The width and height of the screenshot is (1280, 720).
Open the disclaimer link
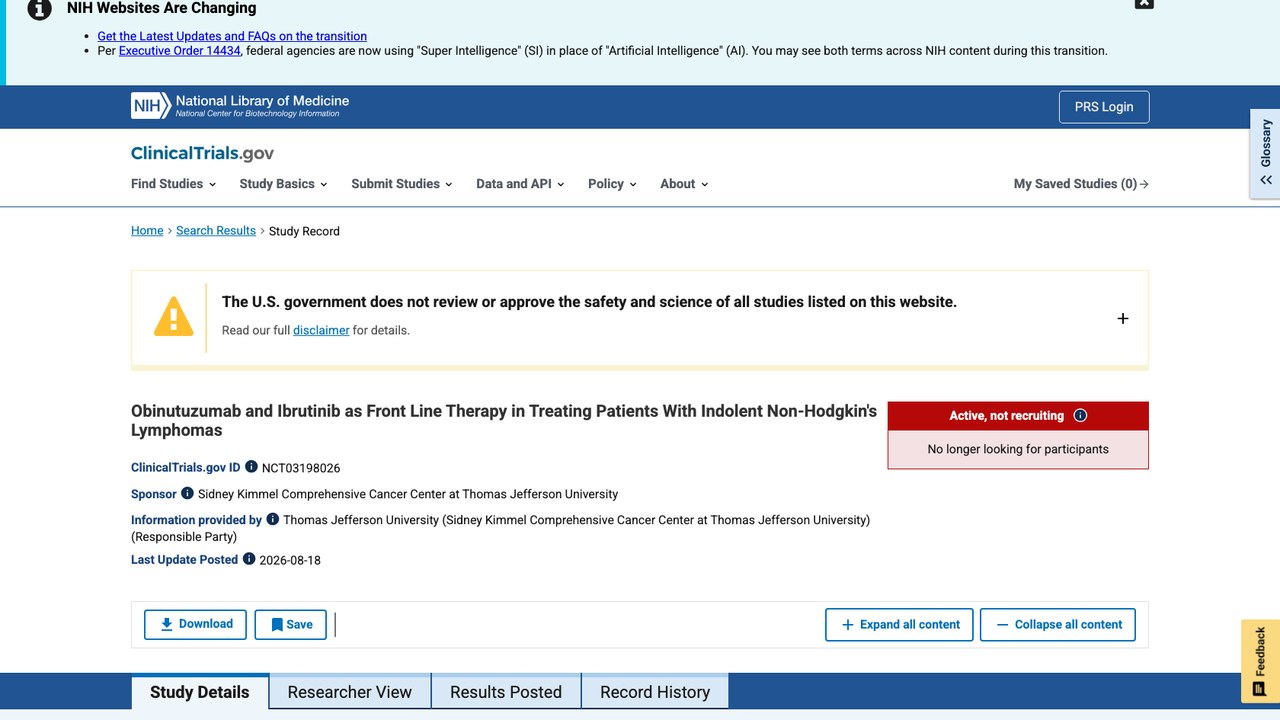(x=321, y=330)
